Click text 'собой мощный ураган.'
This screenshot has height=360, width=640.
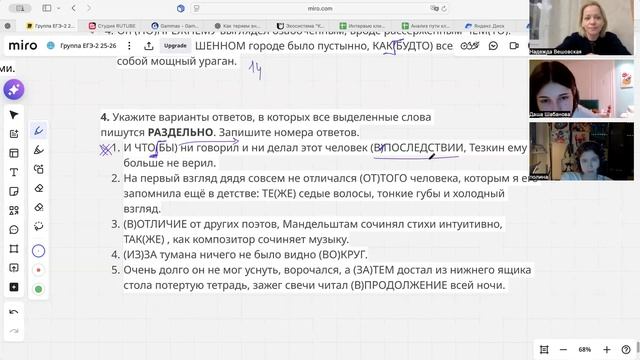[x=176, y=61]
